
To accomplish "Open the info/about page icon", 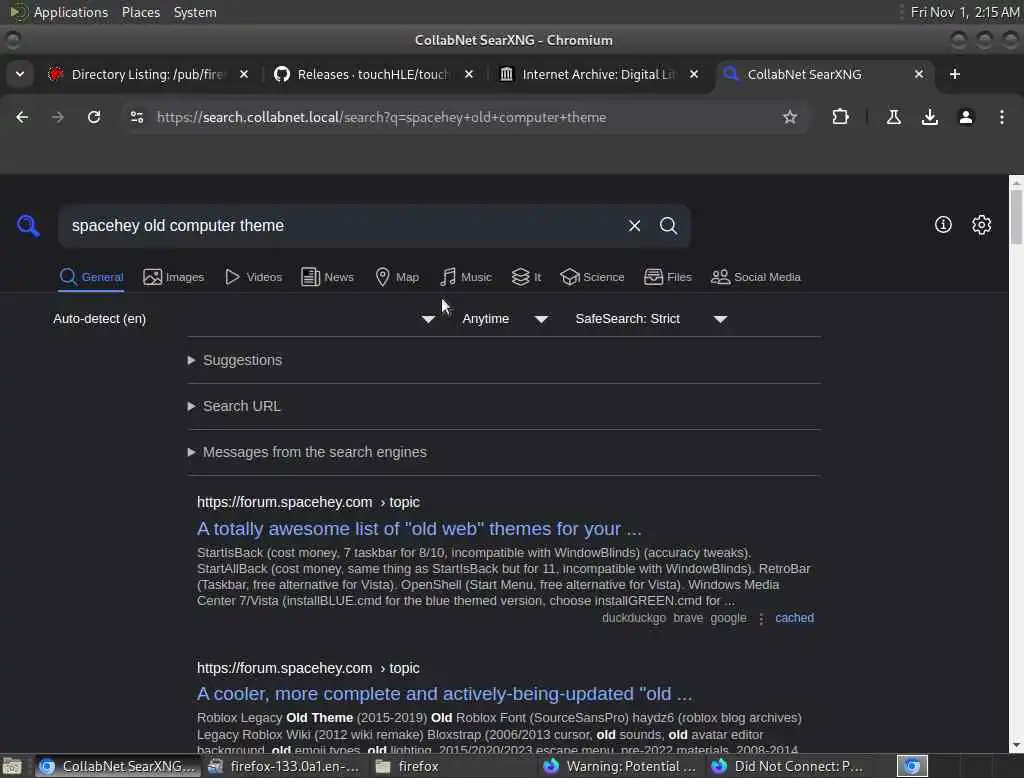I will pos(943,225).
